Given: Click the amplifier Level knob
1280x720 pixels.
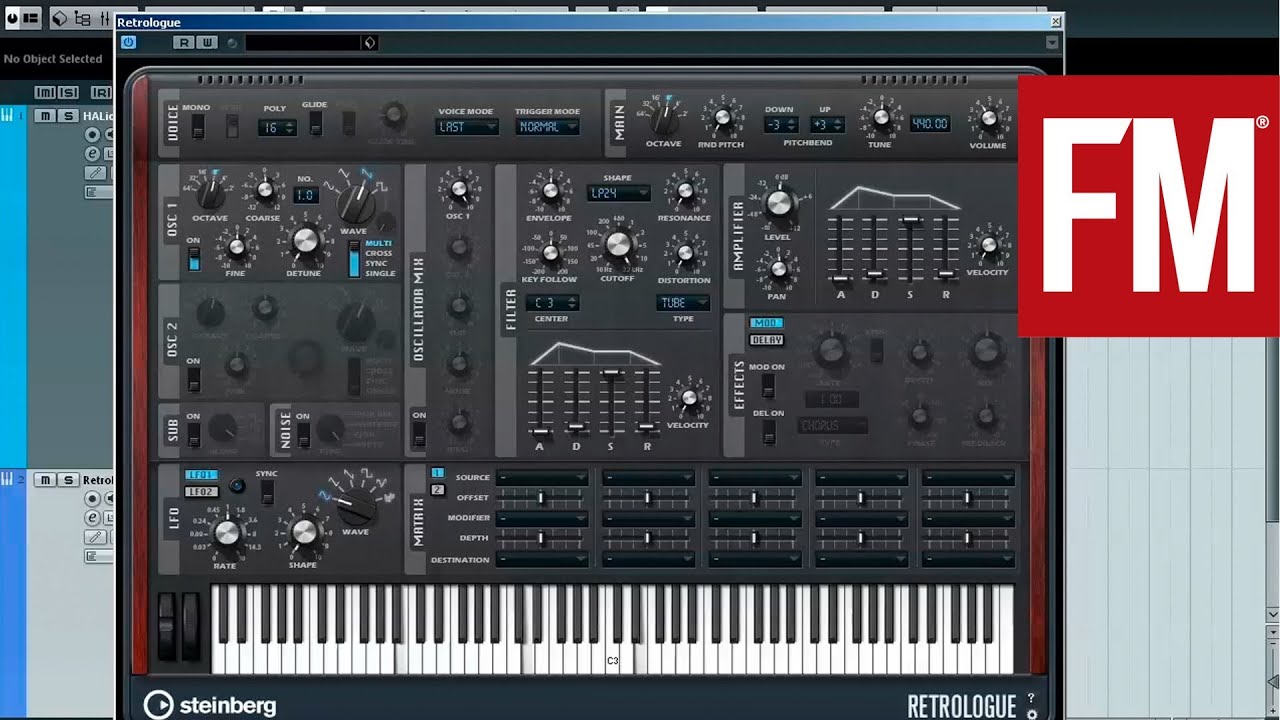Looking at the screenshot, I should (779, 205).
